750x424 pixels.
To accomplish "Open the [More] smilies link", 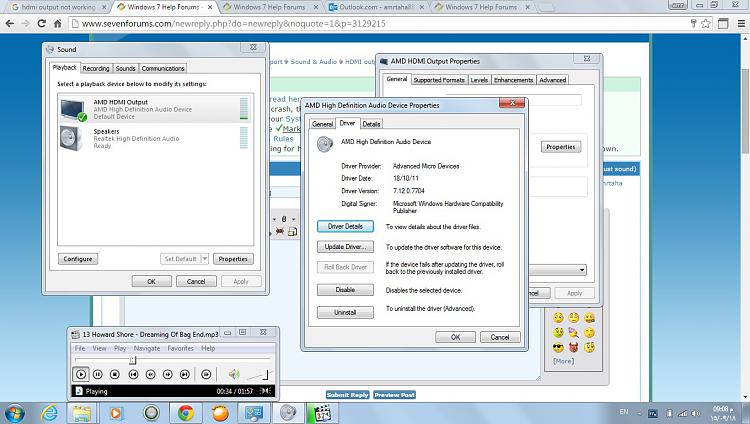I will 563,361.
